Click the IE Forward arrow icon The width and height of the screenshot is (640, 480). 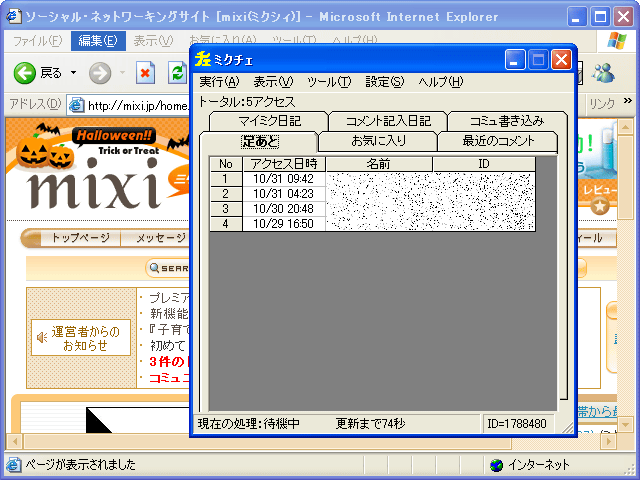tap(100, 73)
